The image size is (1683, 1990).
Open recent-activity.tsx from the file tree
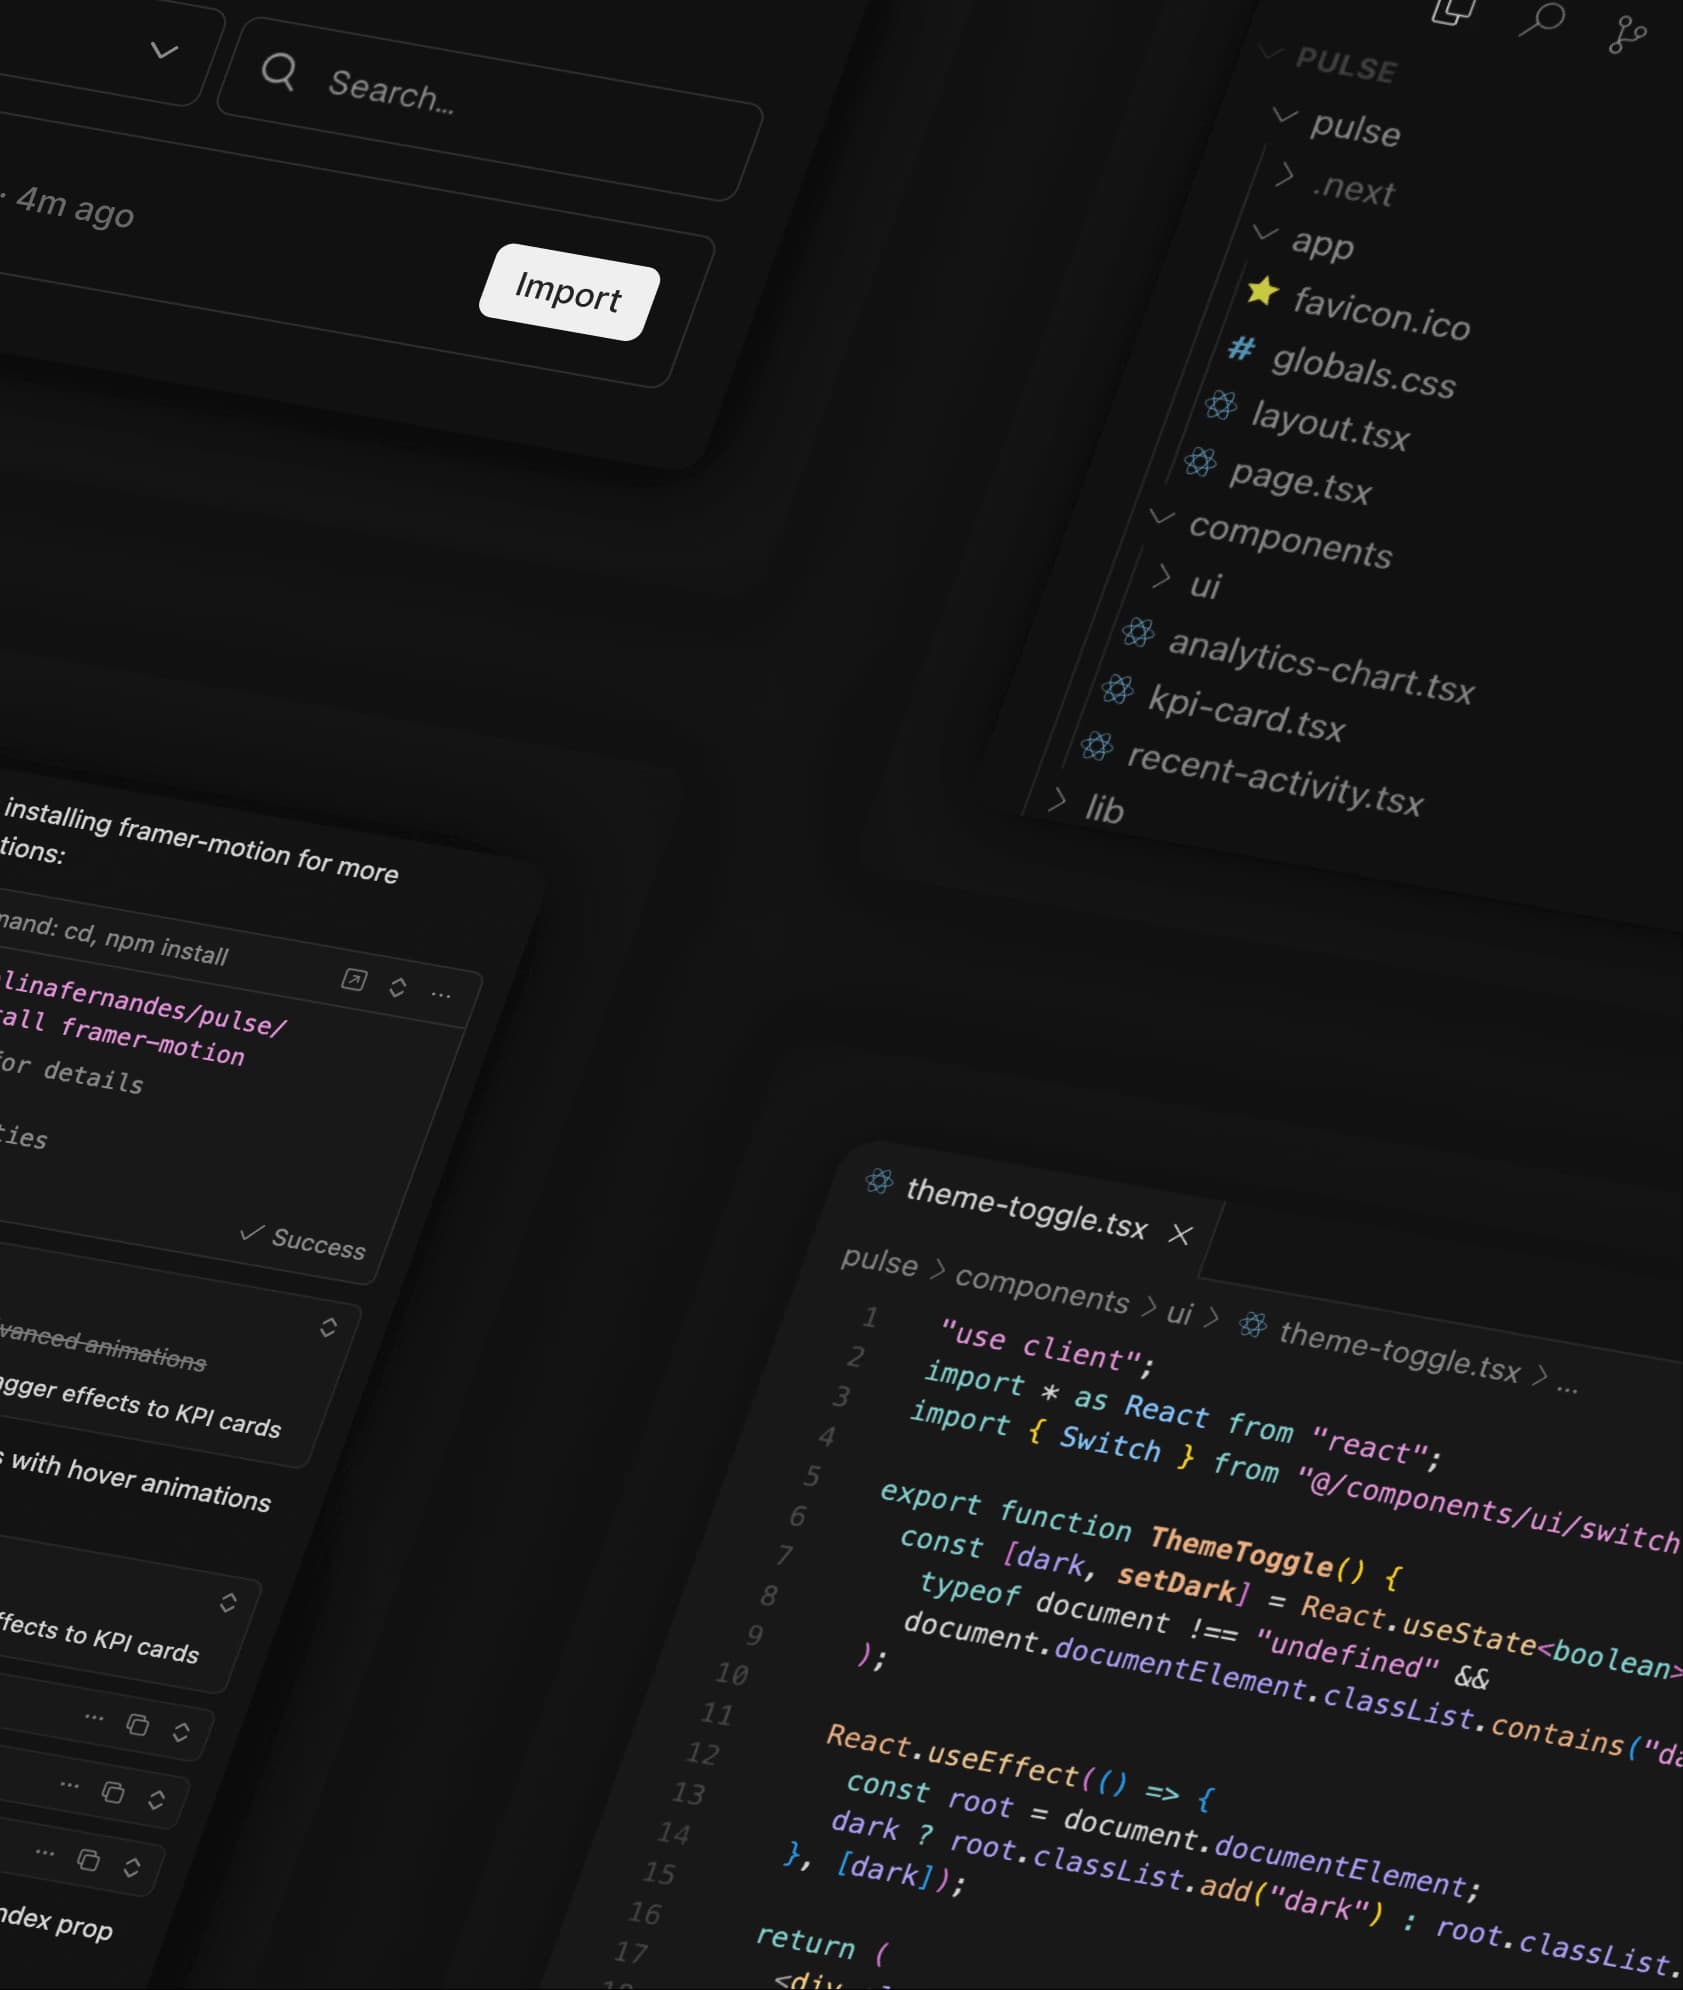(1275, 779)
